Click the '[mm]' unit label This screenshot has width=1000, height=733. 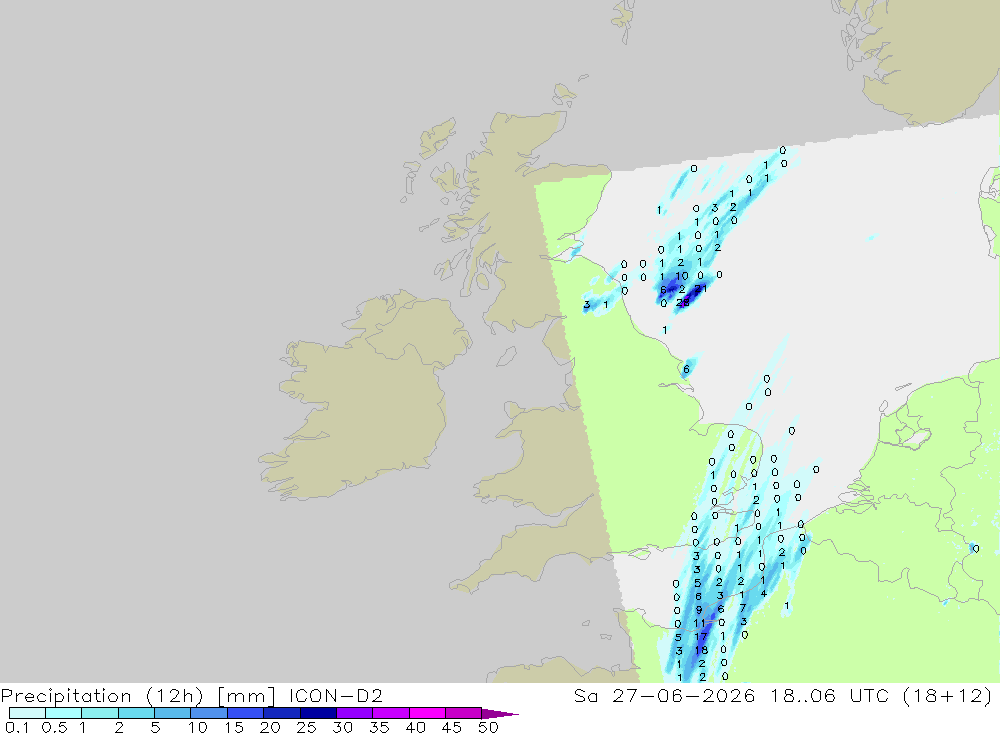coord(246,695)
